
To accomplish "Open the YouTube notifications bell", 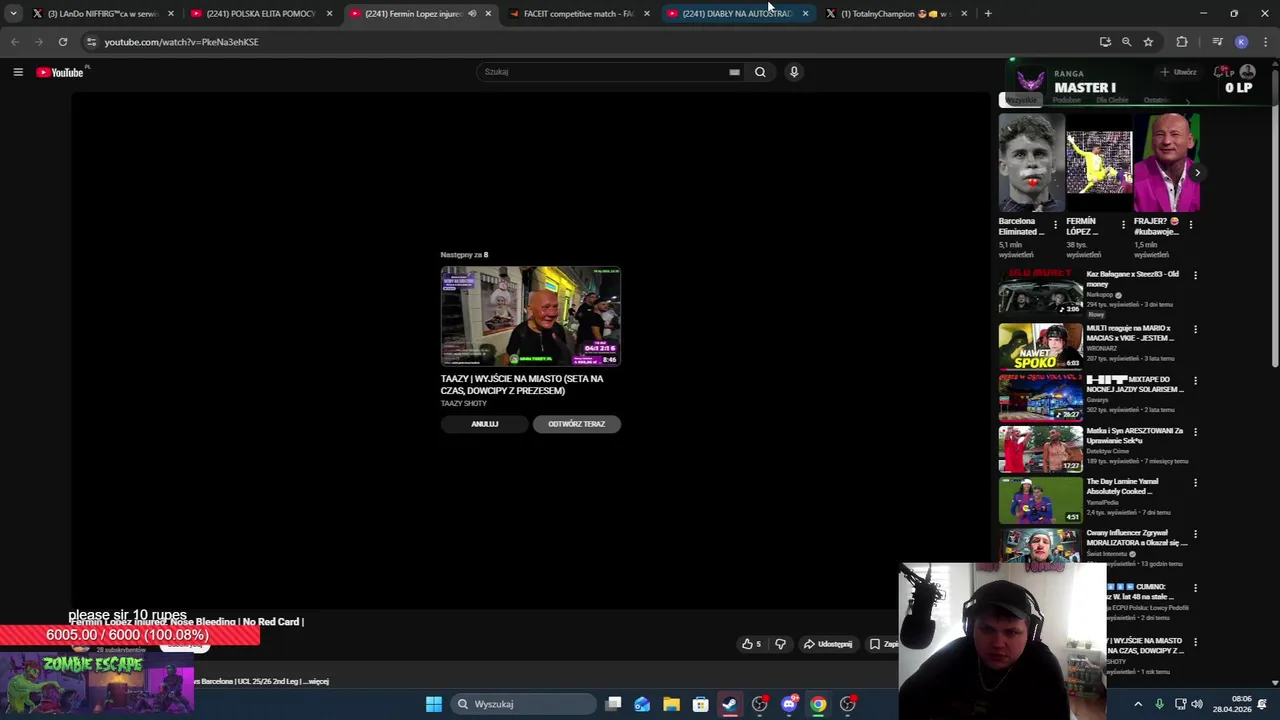I will pos(1221,72).
